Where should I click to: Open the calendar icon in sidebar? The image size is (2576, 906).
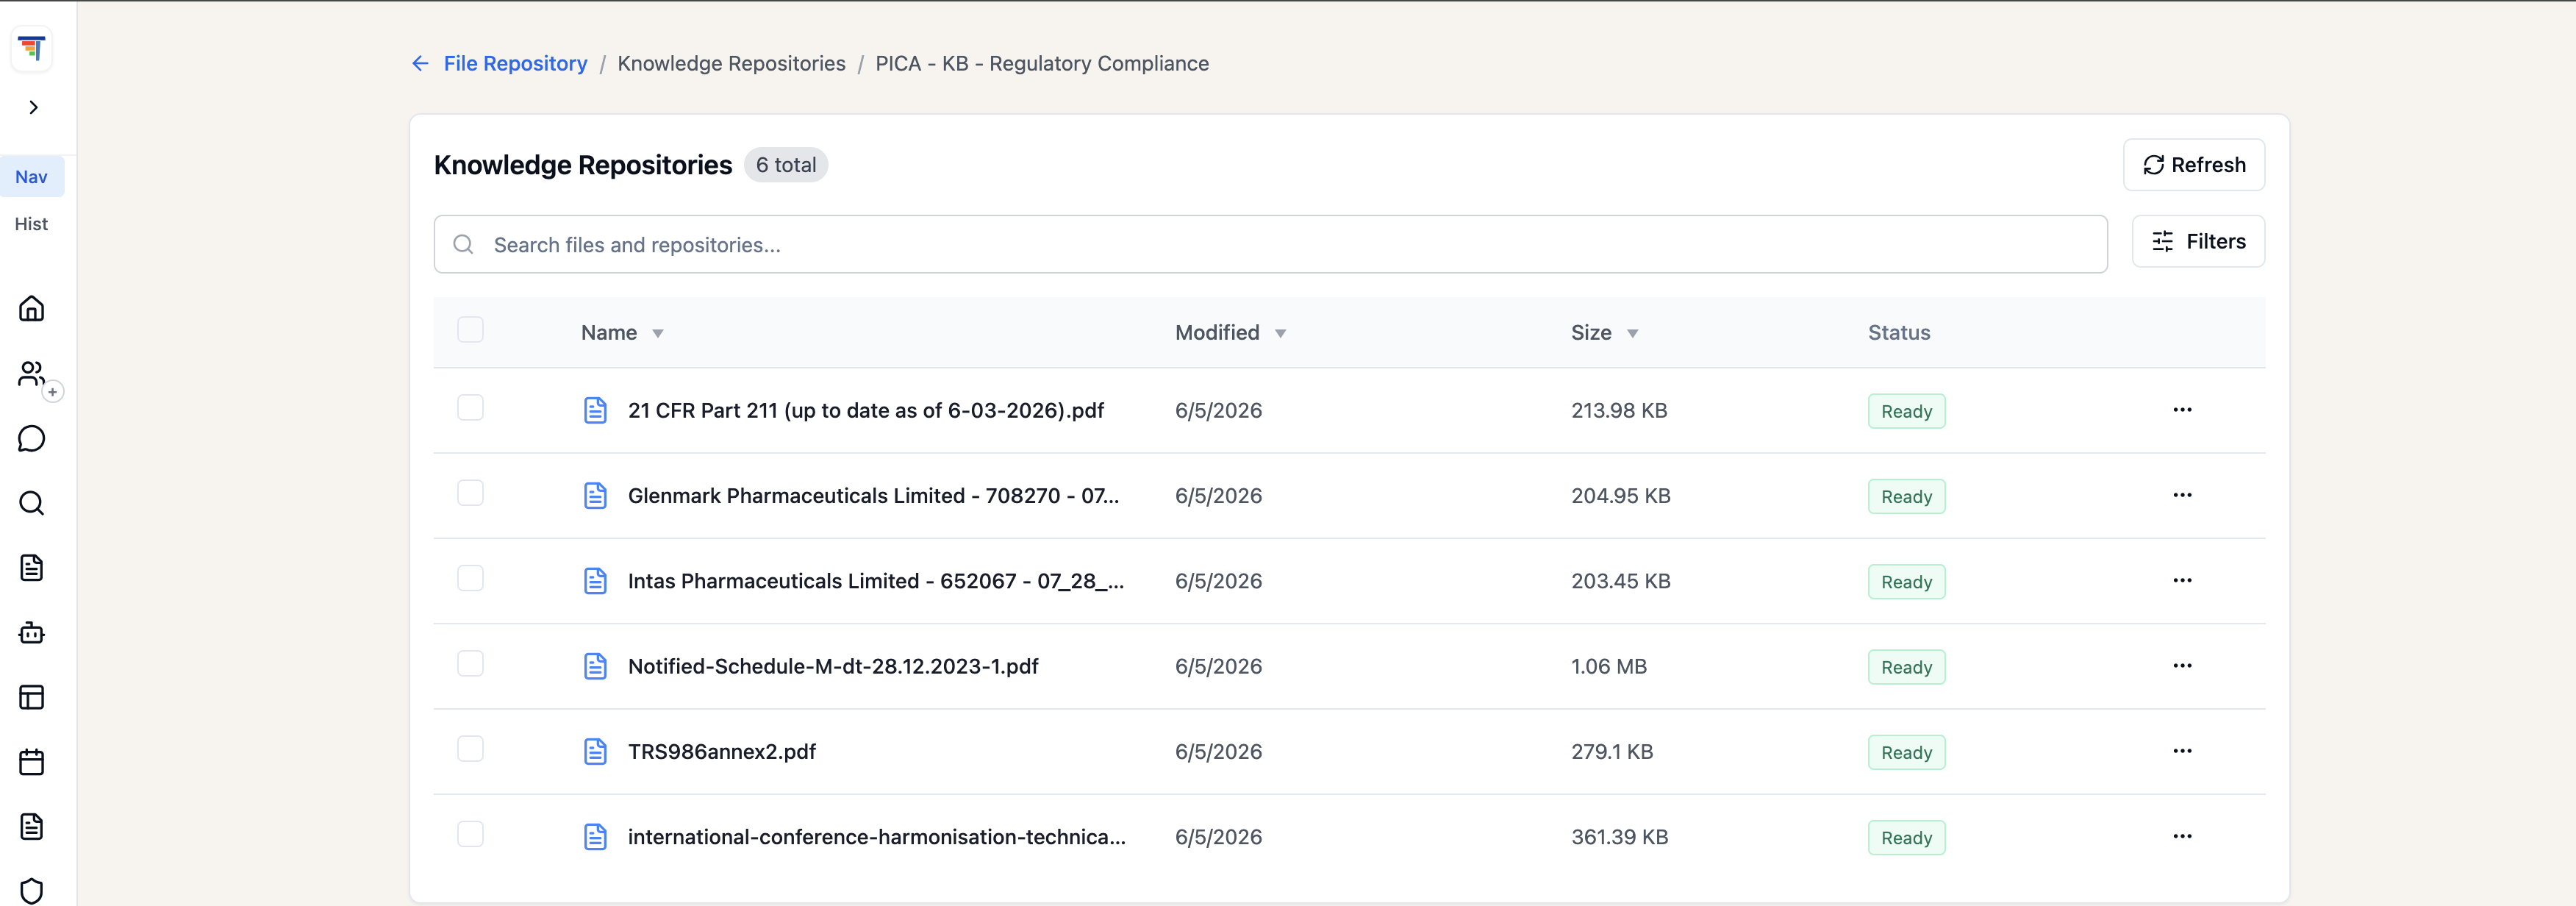pos(32,762)
